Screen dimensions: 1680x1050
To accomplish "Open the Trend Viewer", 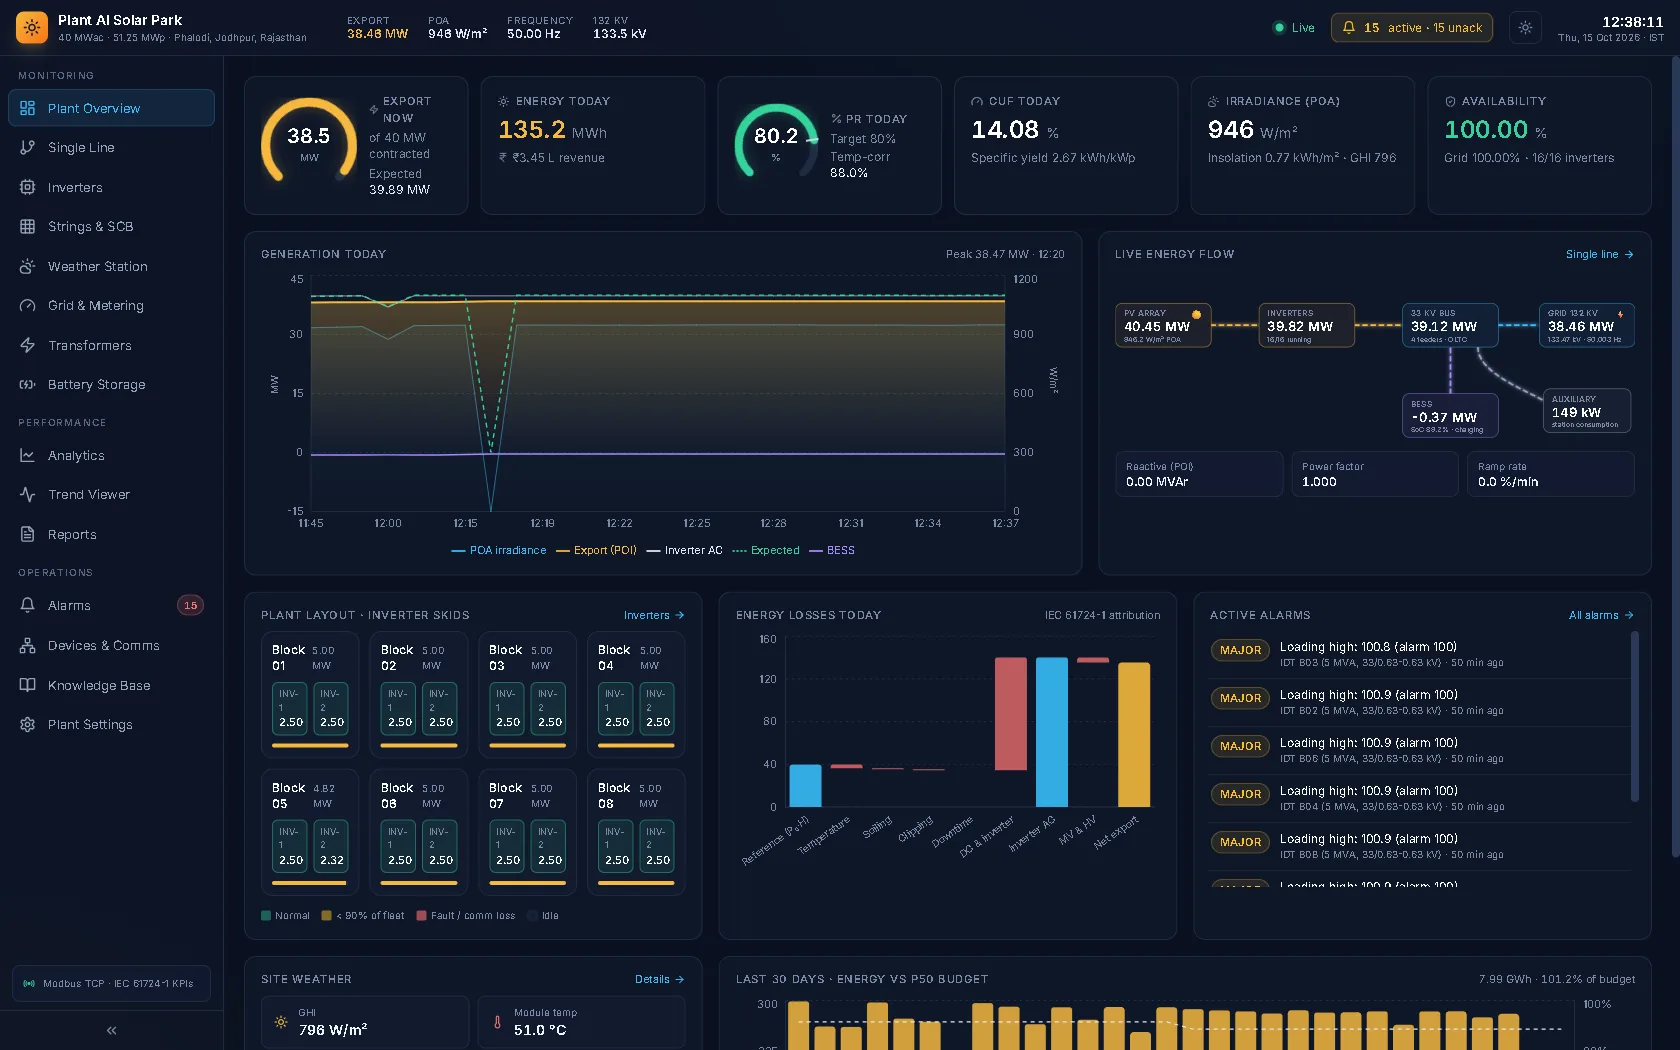I will [x=111, y=495].
